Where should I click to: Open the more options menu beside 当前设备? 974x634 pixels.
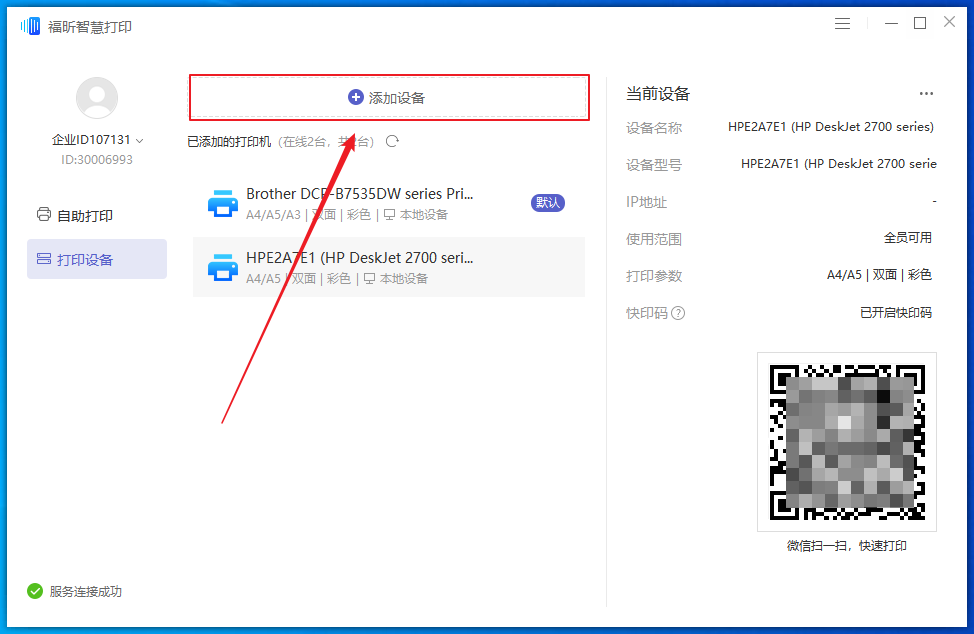click(925, 93)
